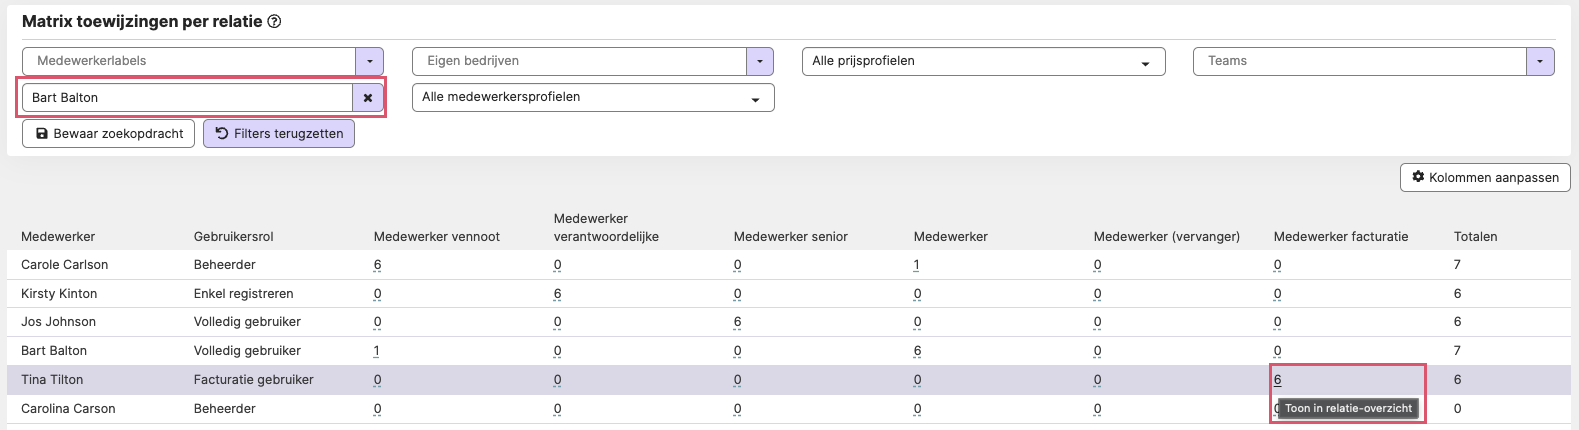This screenshot has height=430, width=1579.
Task: Open Bart Balton's Medewerker vennoot count 1
Action: point(377,351)
